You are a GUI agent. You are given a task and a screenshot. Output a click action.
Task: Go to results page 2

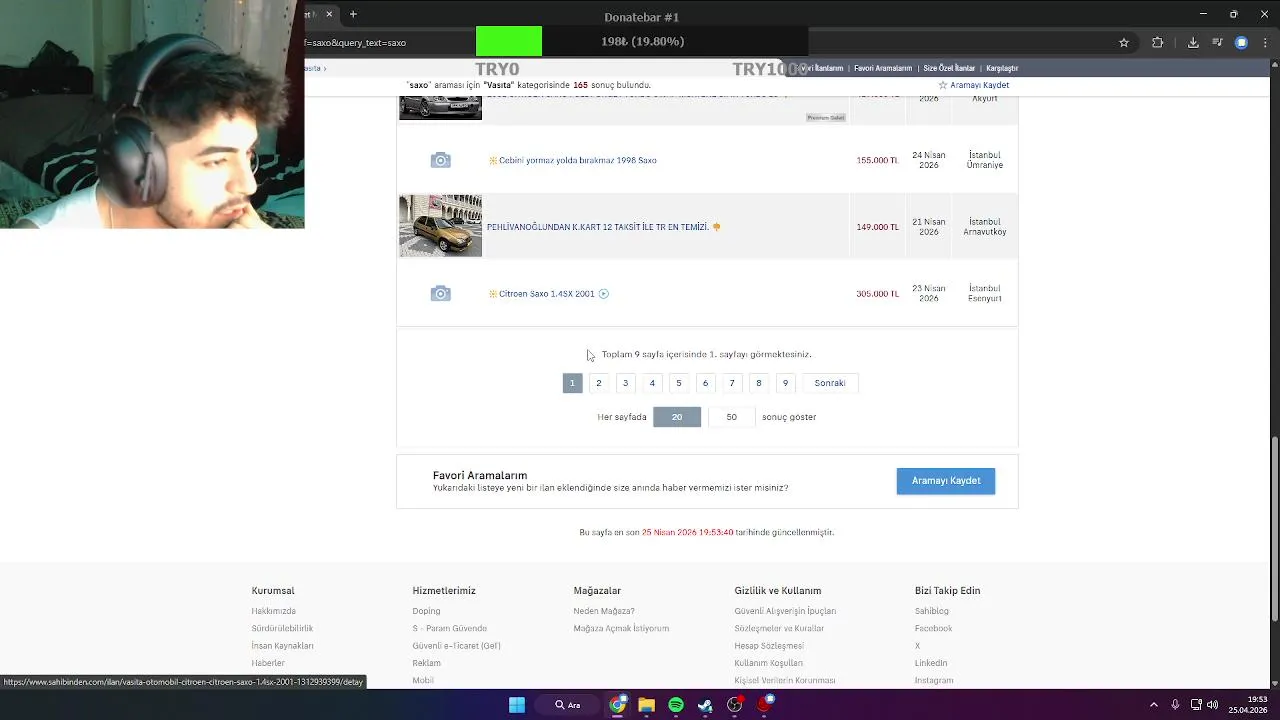[599, 383]
